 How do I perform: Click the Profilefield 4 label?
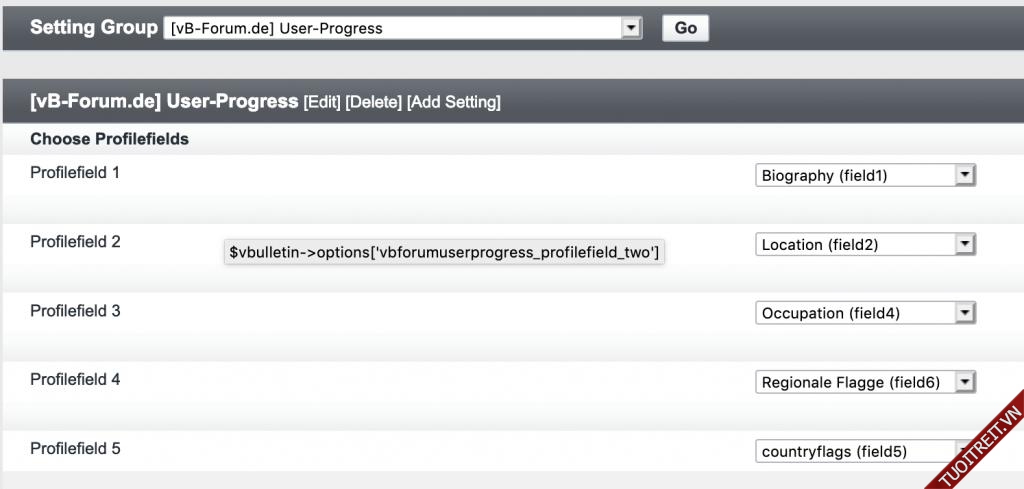75,380
